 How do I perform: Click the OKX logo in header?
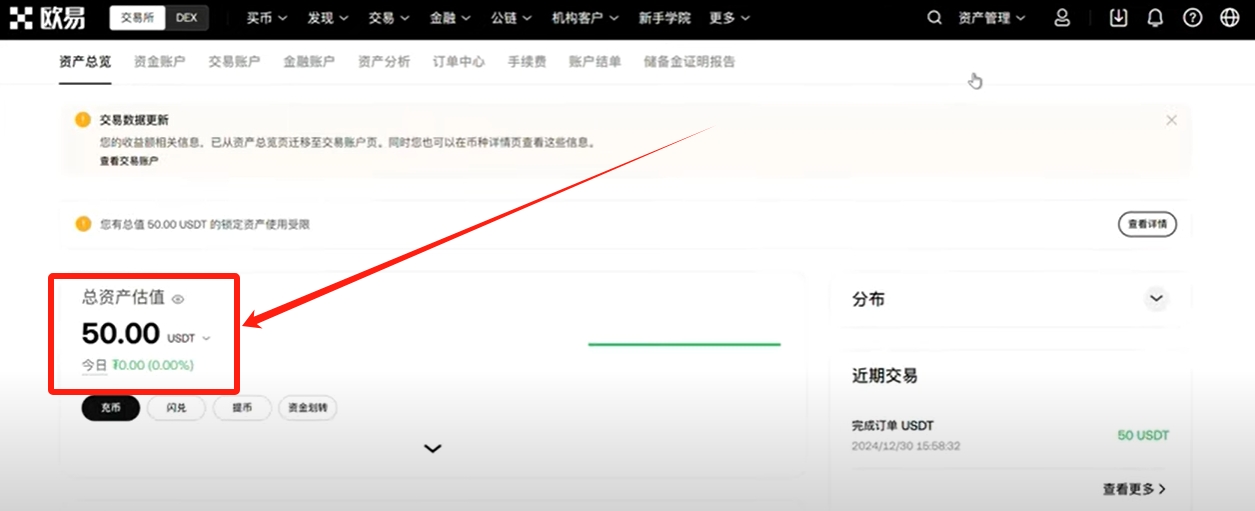click(x=47, y=18)
